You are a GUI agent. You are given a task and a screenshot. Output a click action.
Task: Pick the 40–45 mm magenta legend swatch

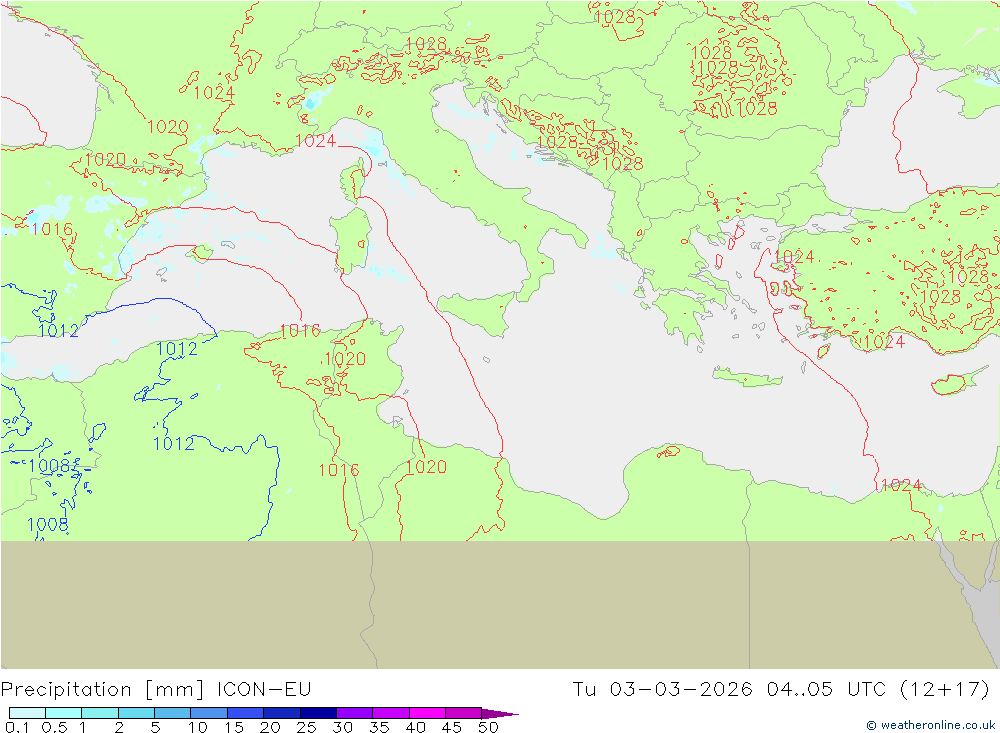[427, 713]
